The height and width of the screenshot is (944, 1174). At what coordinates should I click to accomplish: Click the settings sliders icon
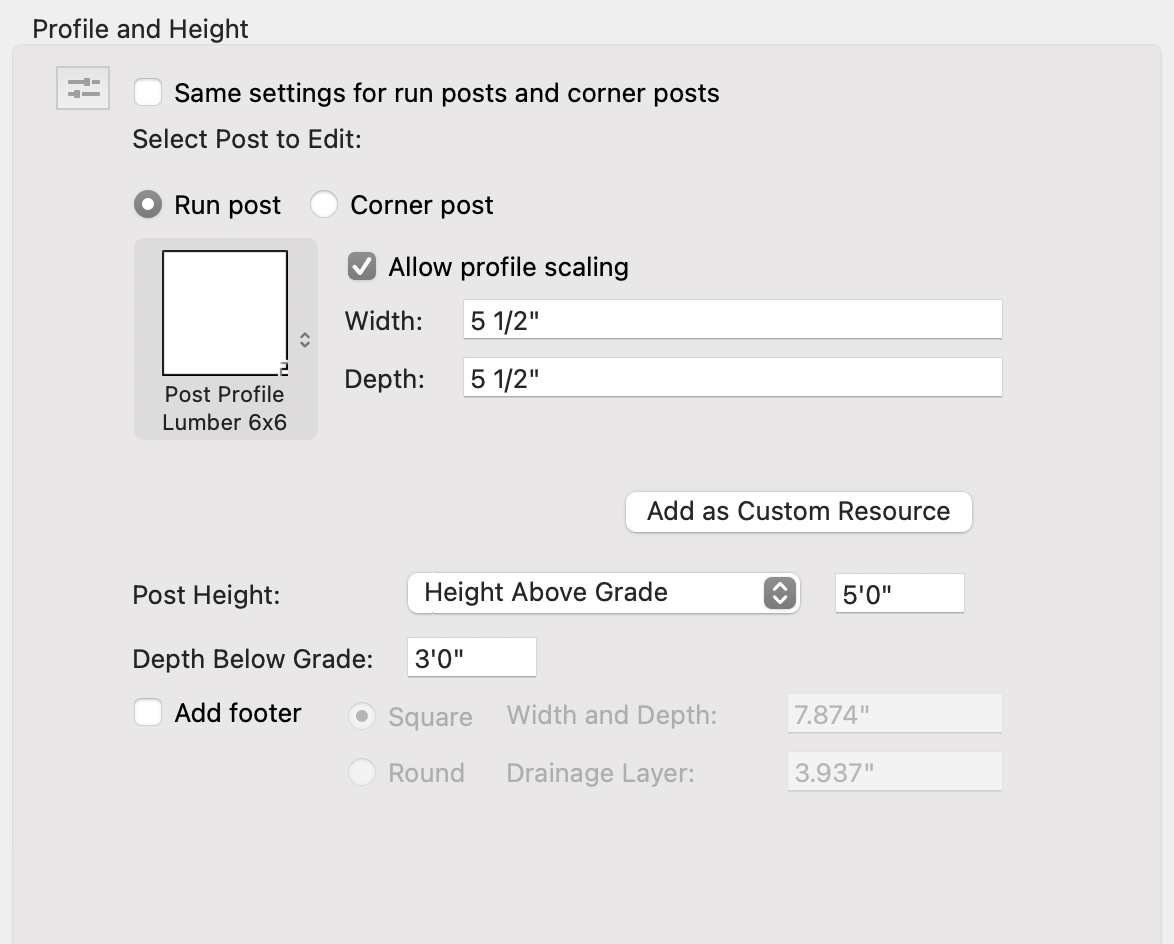[83, 89]
